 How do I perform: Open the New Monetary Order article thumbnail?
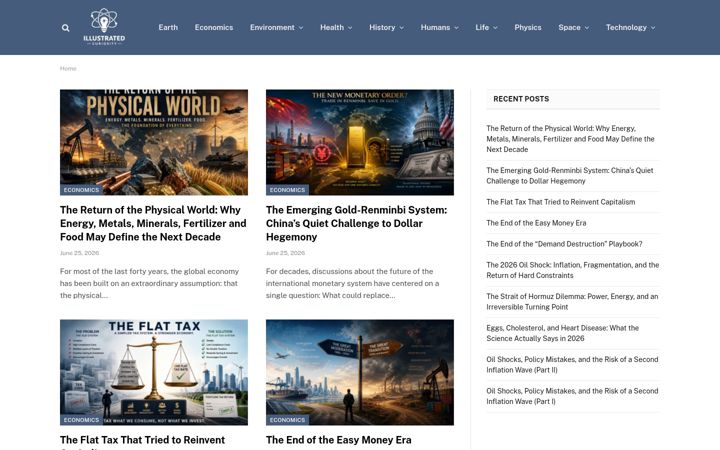coord(360,142)
